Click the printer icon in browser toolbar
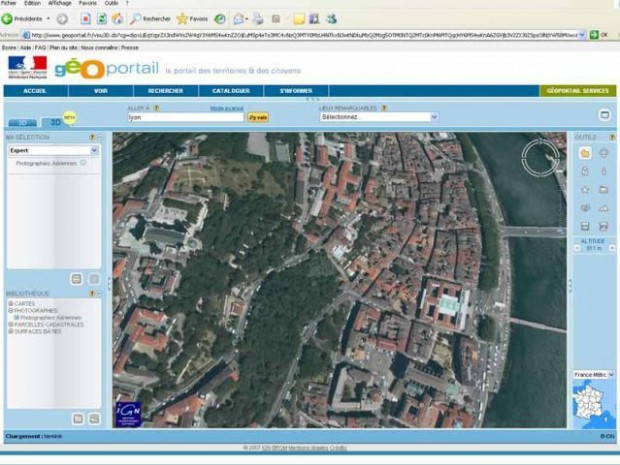This screenshot has height=465, width=620. (x=258, y=19)
